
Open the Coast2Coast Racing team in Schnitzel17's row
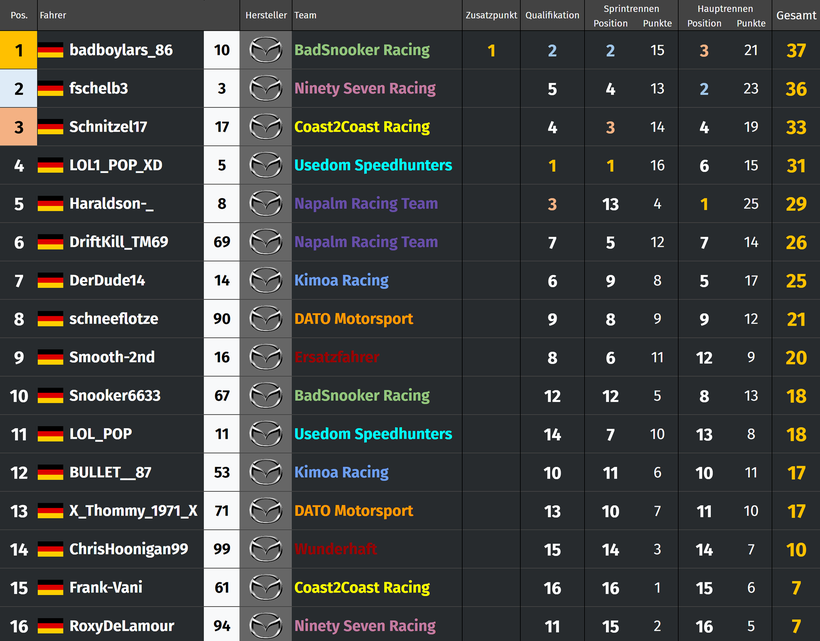pos(362,127)
